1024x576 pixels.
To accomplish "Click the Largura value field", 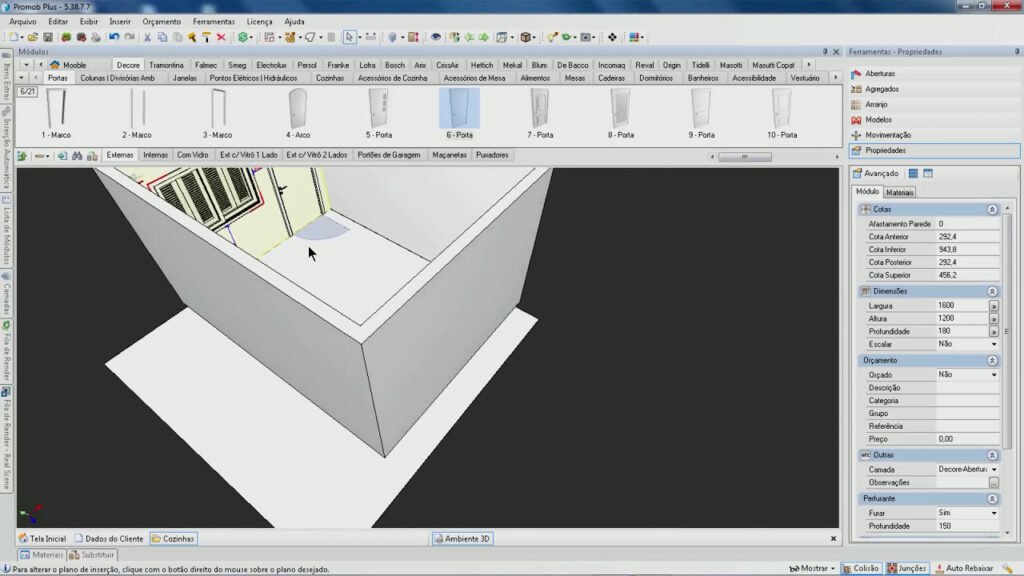I will click(x=961, y=306).
